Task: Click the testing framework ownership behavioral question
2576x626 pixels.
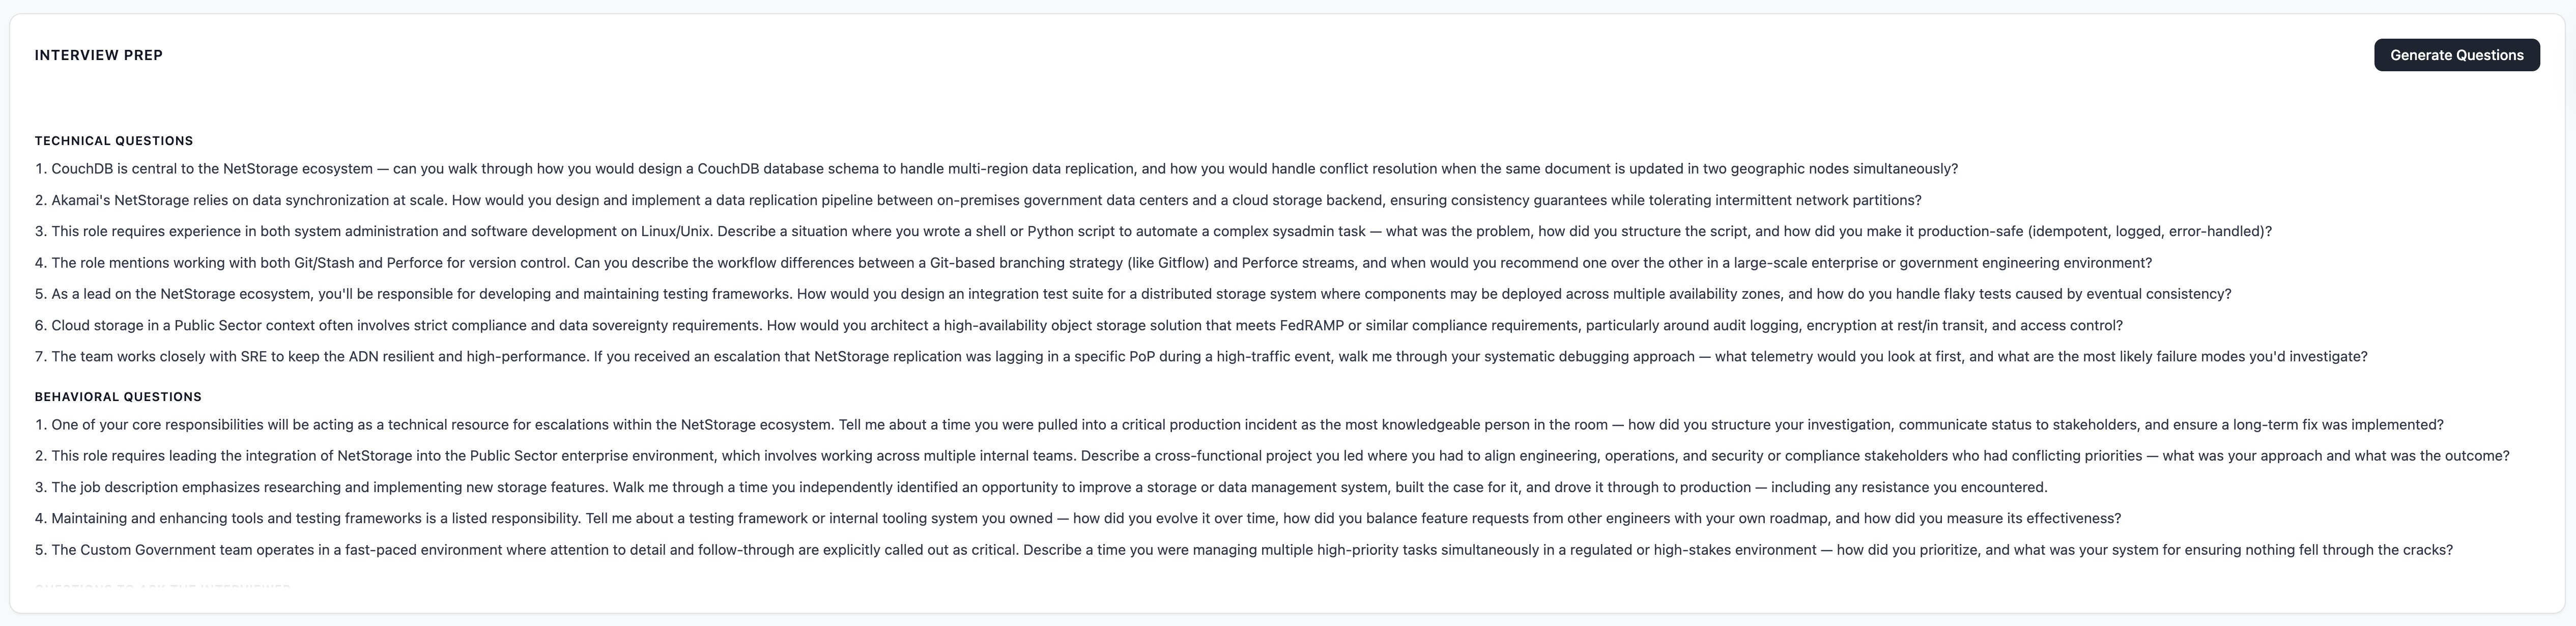Action: point(1078,519)
